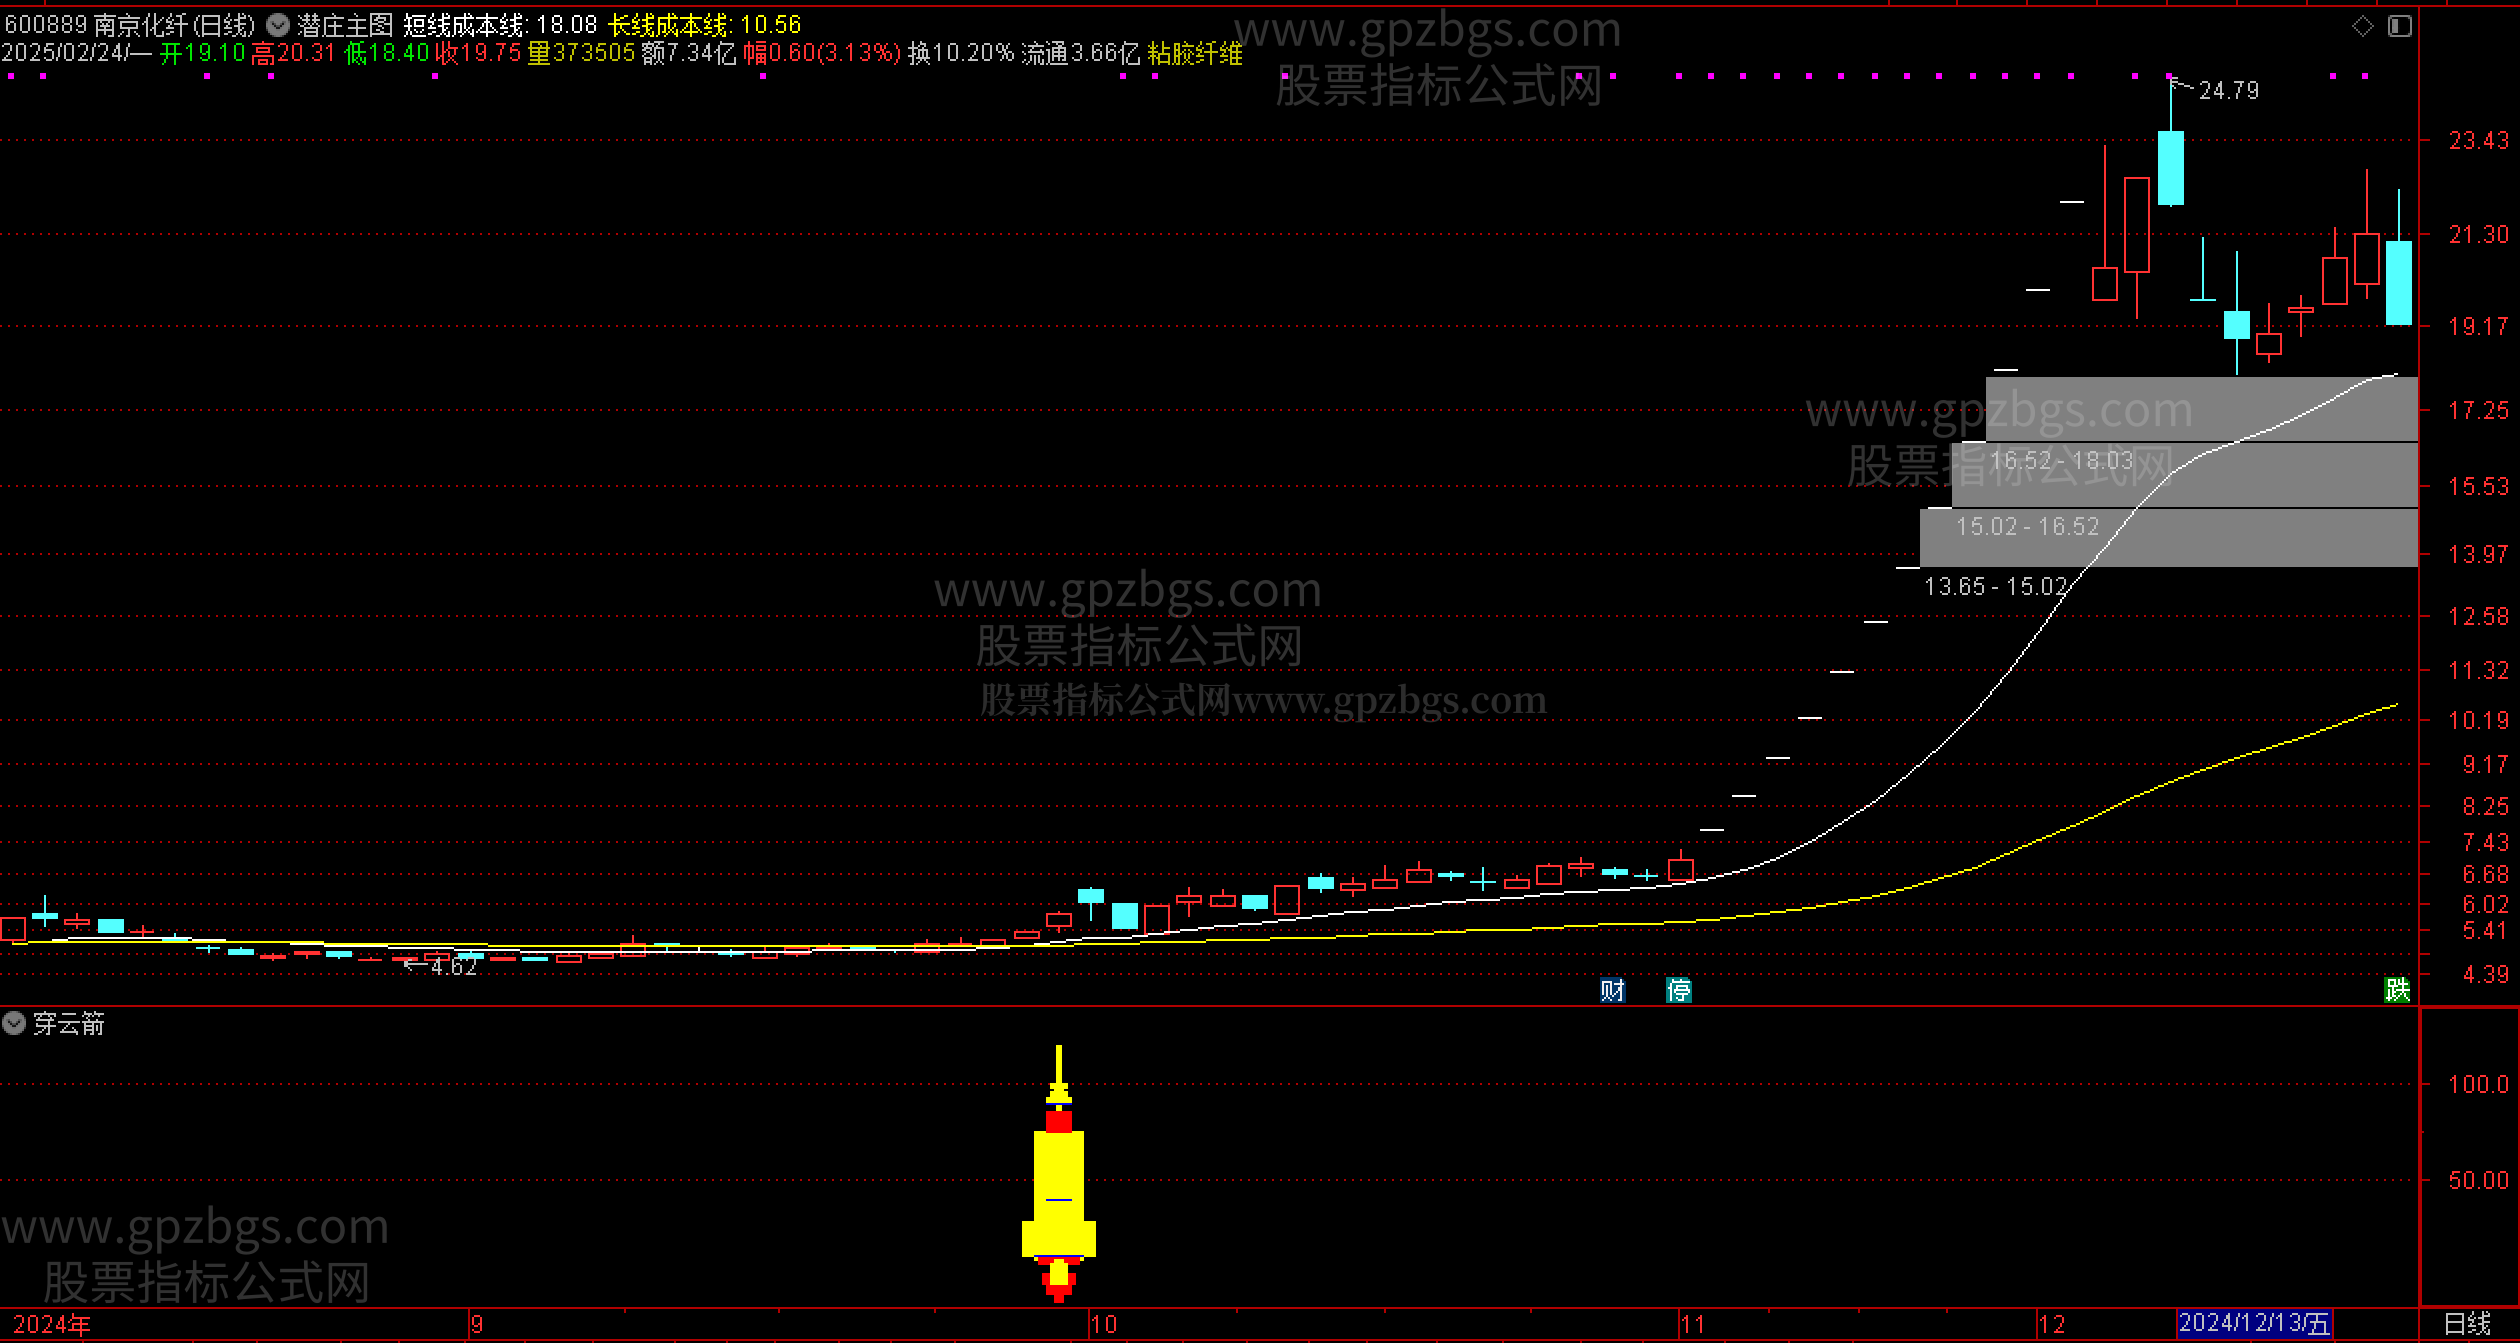This screenshot has width=2520, height=1343.
Task: Click the diamond icon at chart top-right
Action: 2363,26
